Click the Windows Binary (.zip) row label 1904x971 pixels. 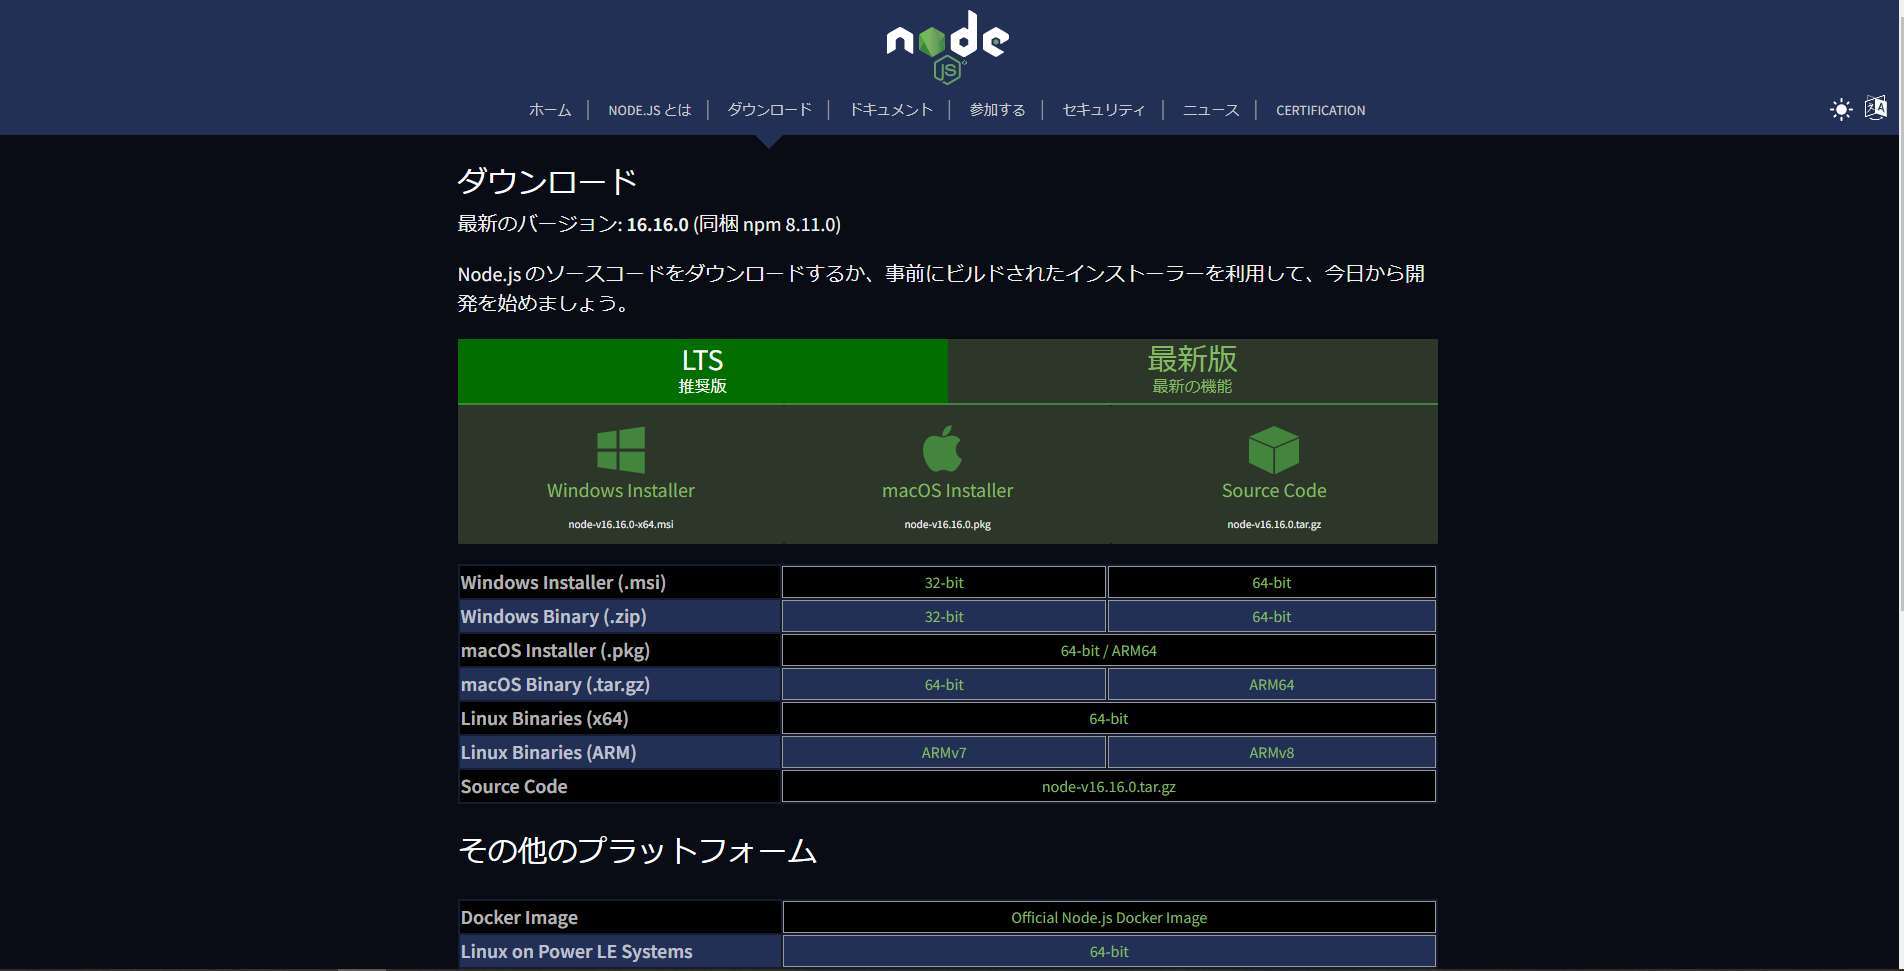[x=553, y=616]
